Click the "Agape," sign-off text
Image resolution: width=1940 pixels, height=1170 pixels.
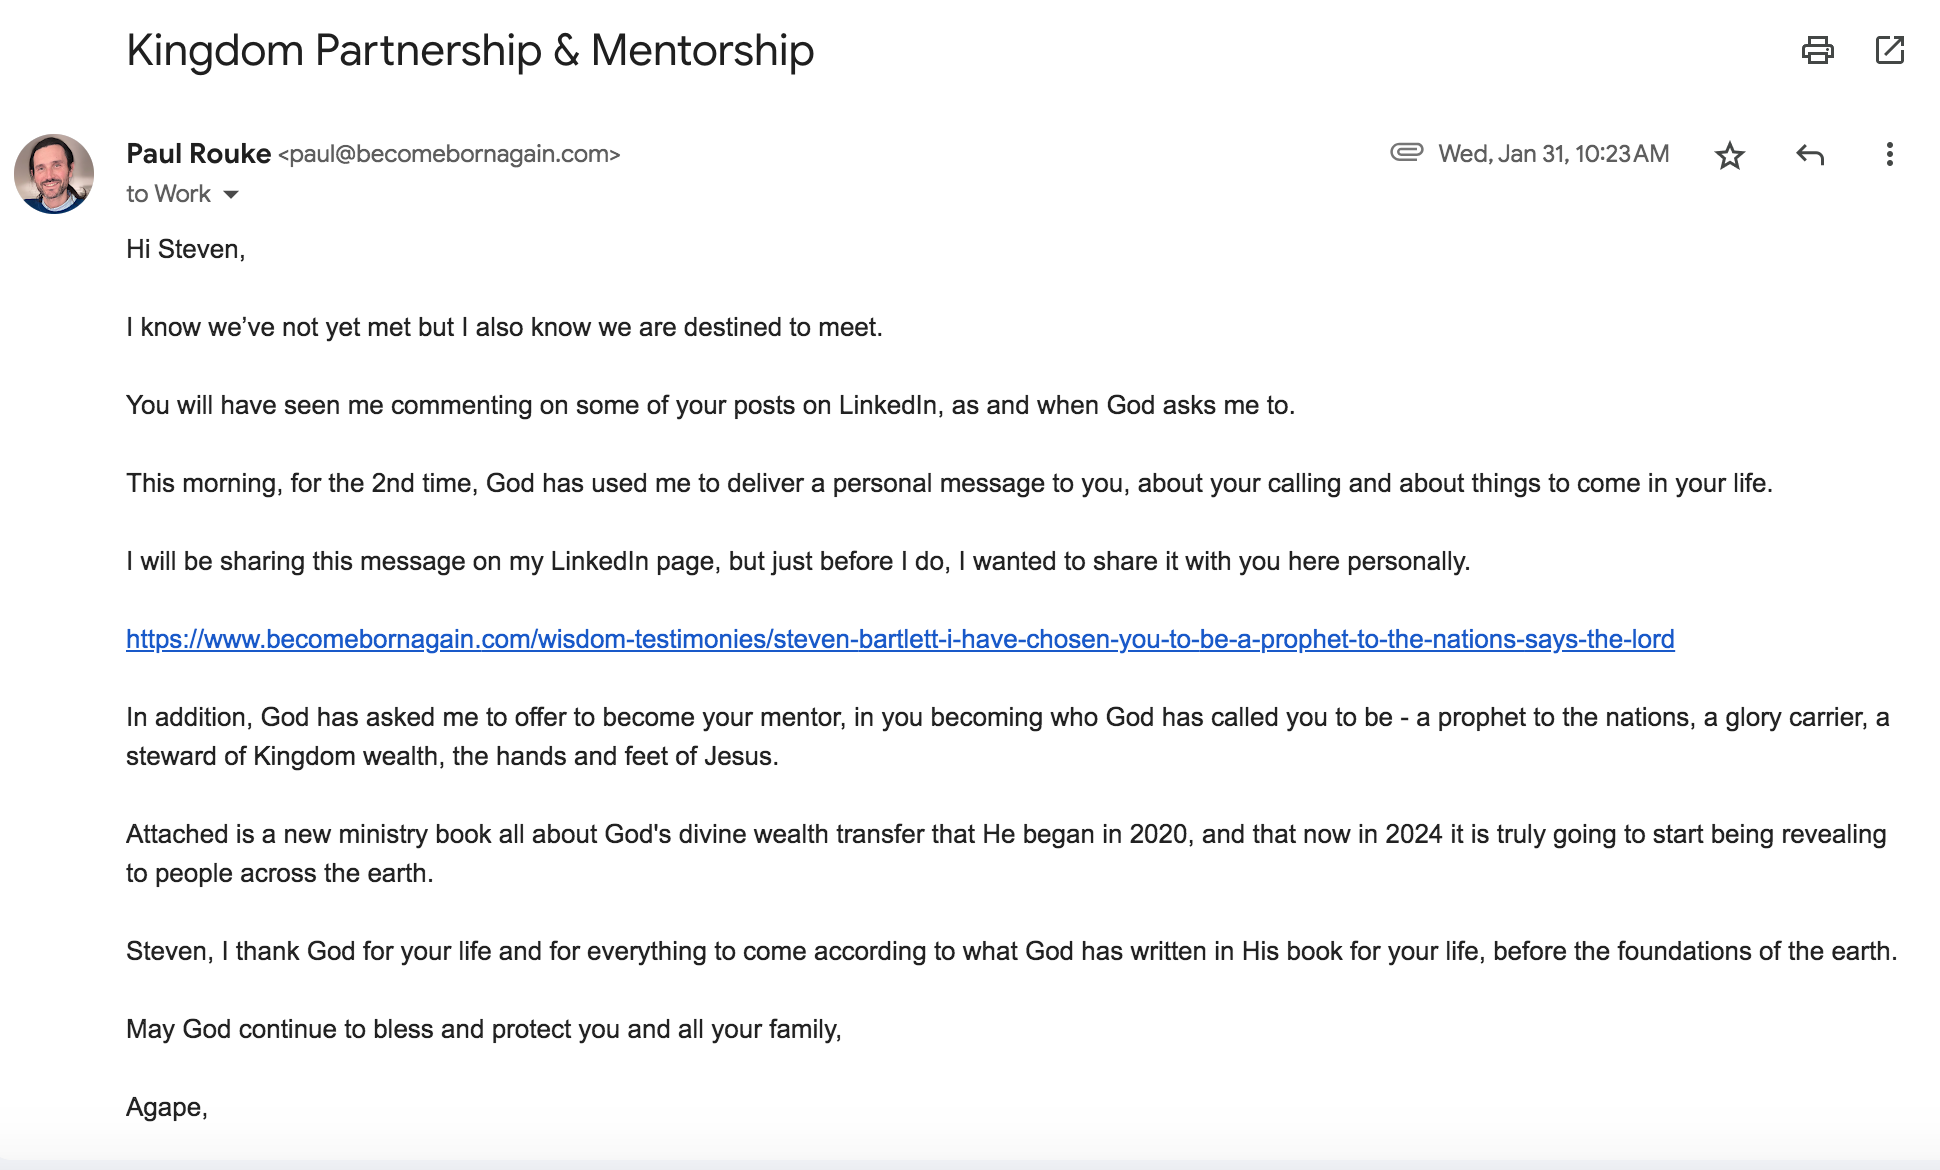tap(166, 1107)
